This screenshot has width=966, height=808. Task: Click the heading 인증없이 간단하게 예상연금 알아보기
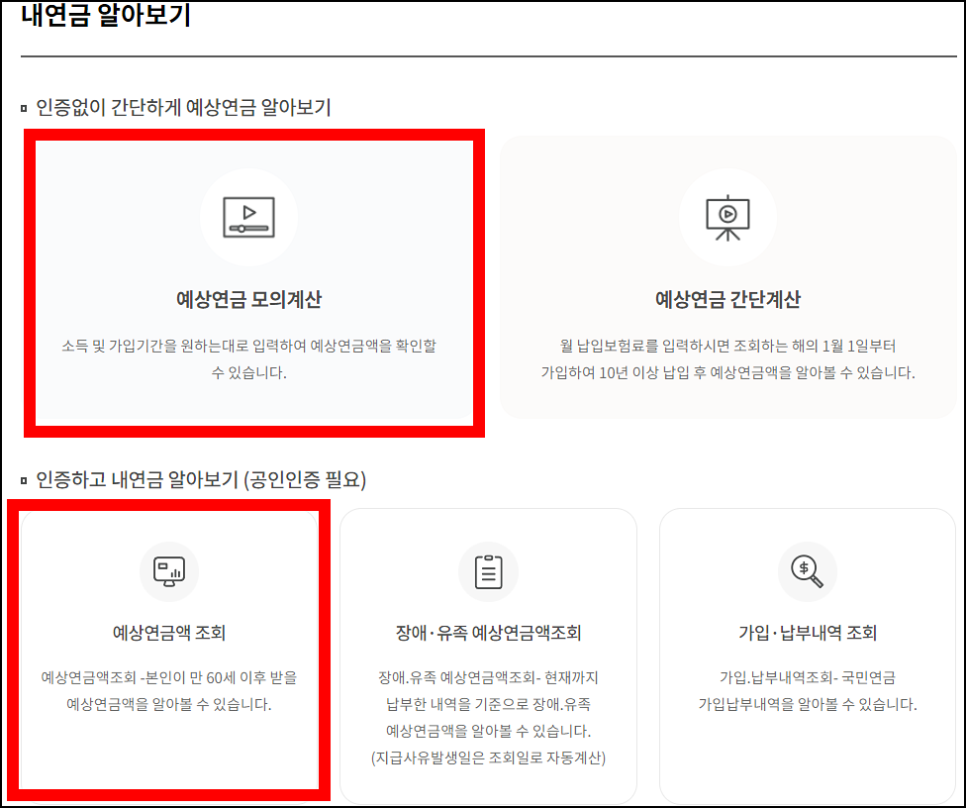coord(184,108)
